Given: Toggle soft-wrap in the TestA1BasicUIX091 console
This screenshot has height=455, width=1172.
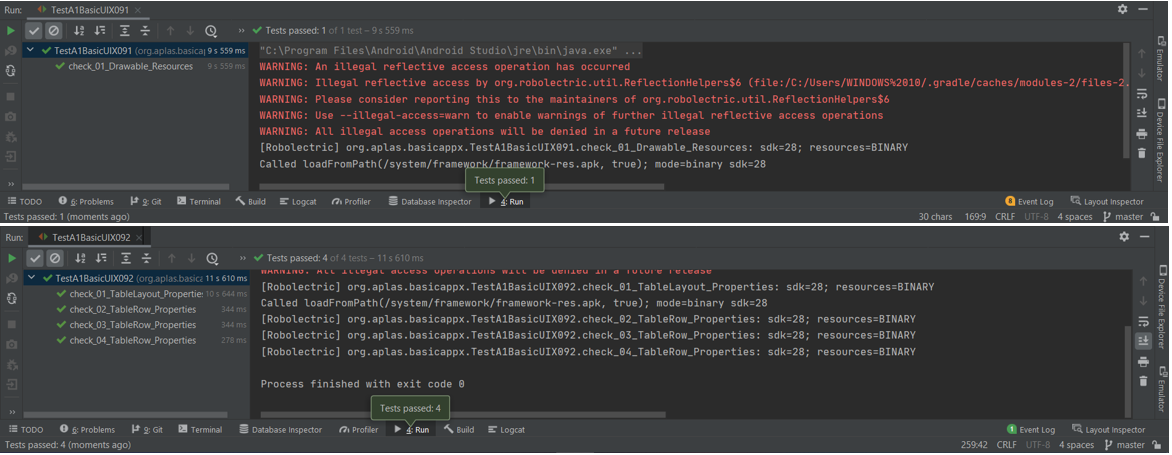Looking at the screenshot, I should pos(1142,93).
